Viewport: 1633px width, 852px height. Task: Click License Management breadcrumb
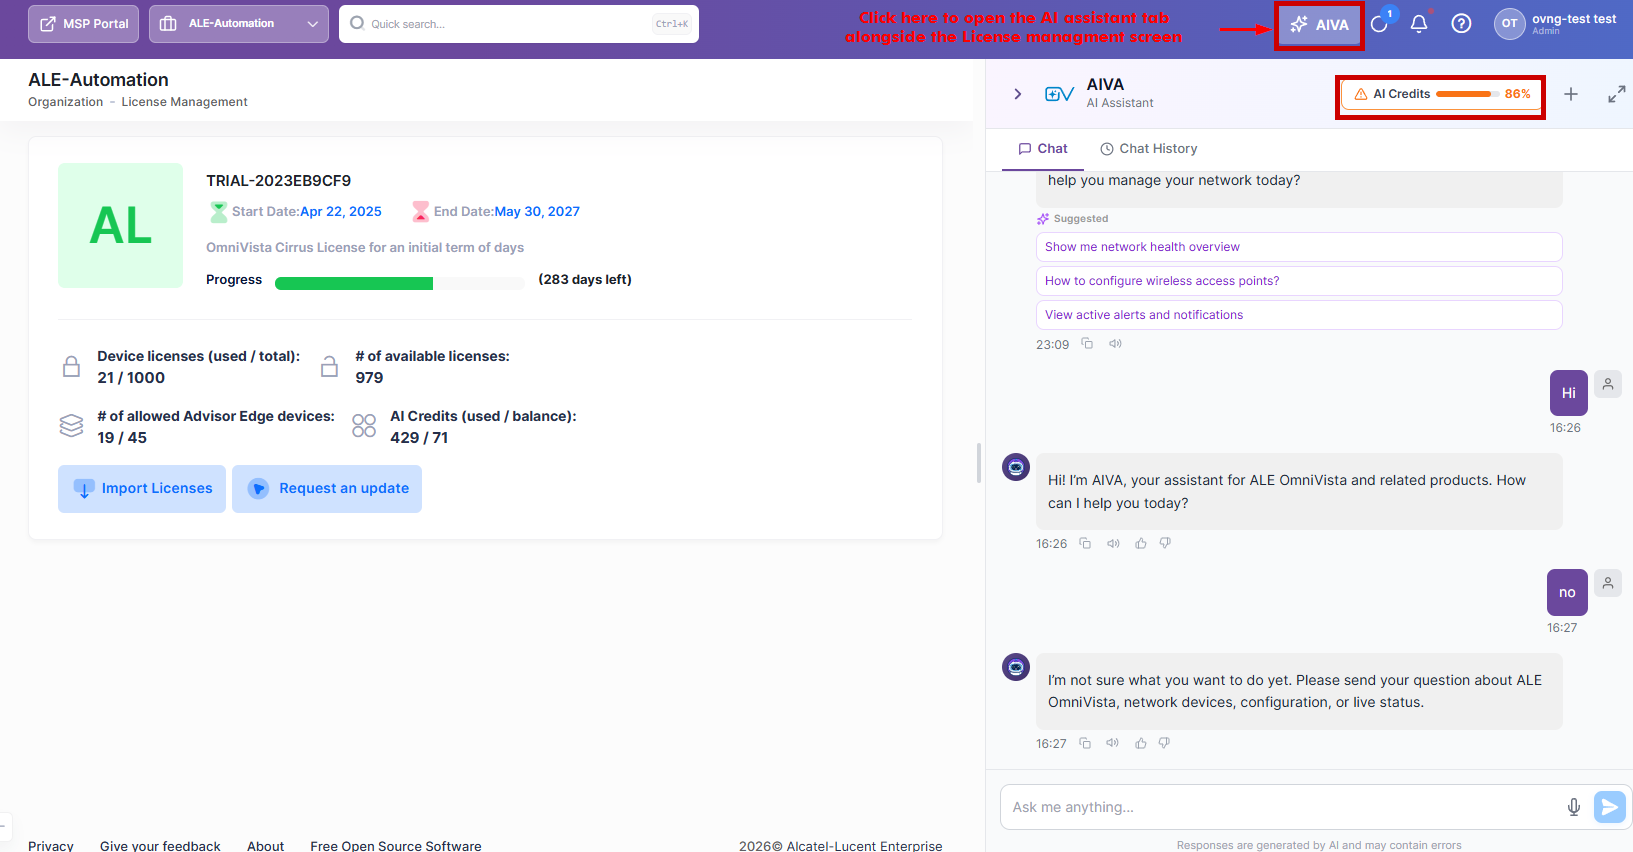pos(184,102)
